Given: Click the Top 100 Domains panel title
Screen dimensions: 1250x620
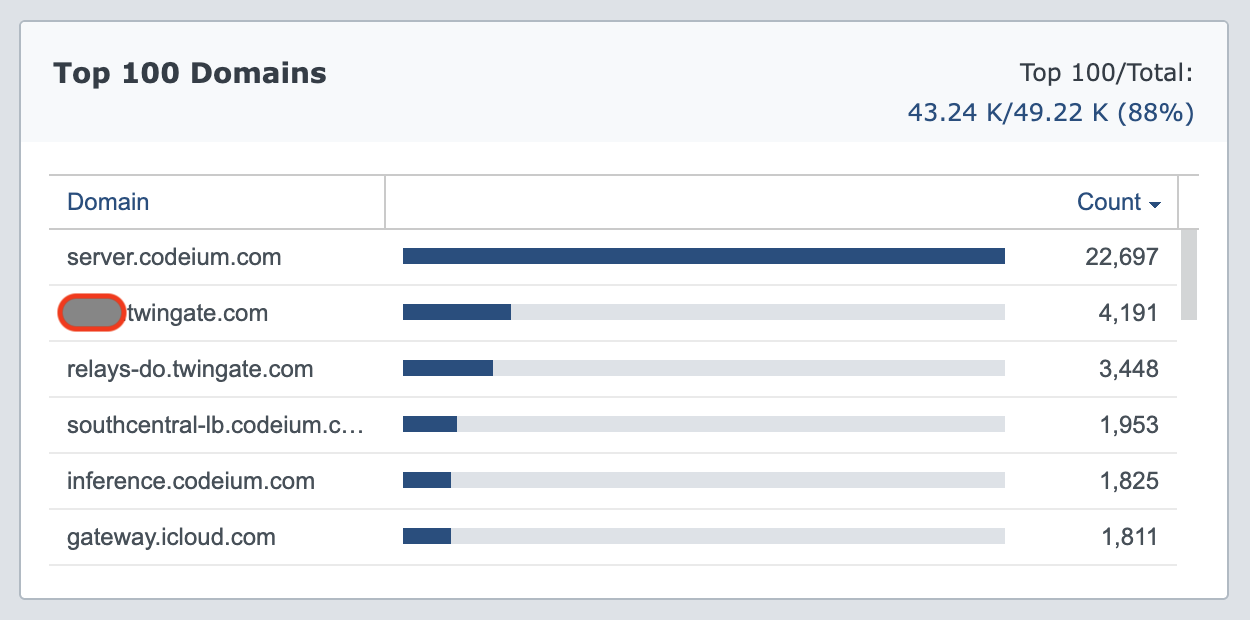Looking at the screenshot, I should point(190,73).
